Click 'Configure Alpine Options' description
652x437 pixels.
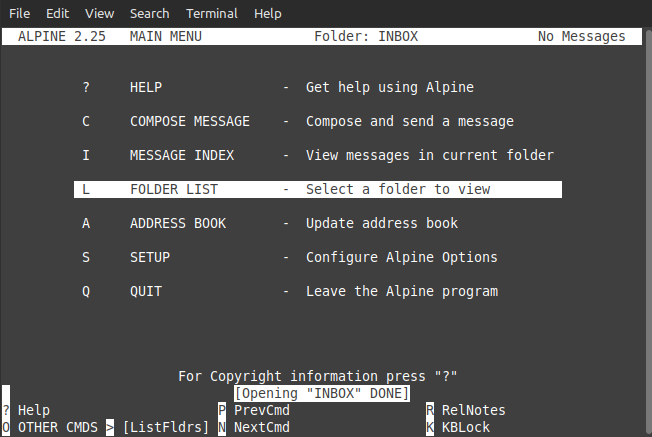402,257
